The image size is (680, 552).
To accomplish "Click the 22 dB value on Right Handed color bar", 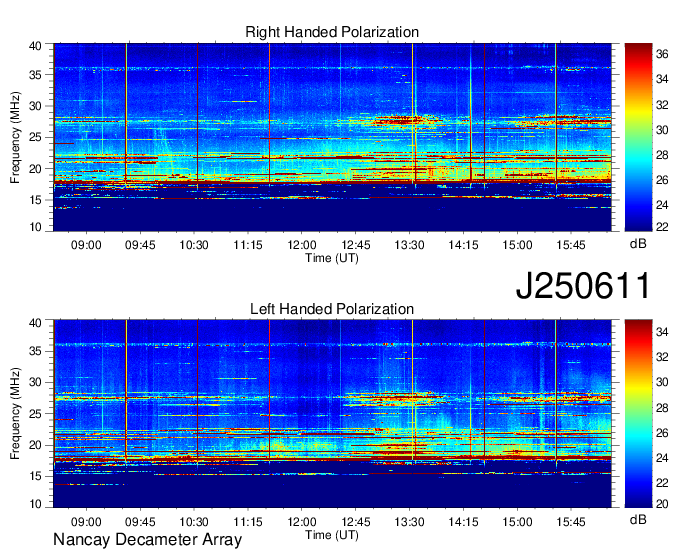I will point(662,227).
